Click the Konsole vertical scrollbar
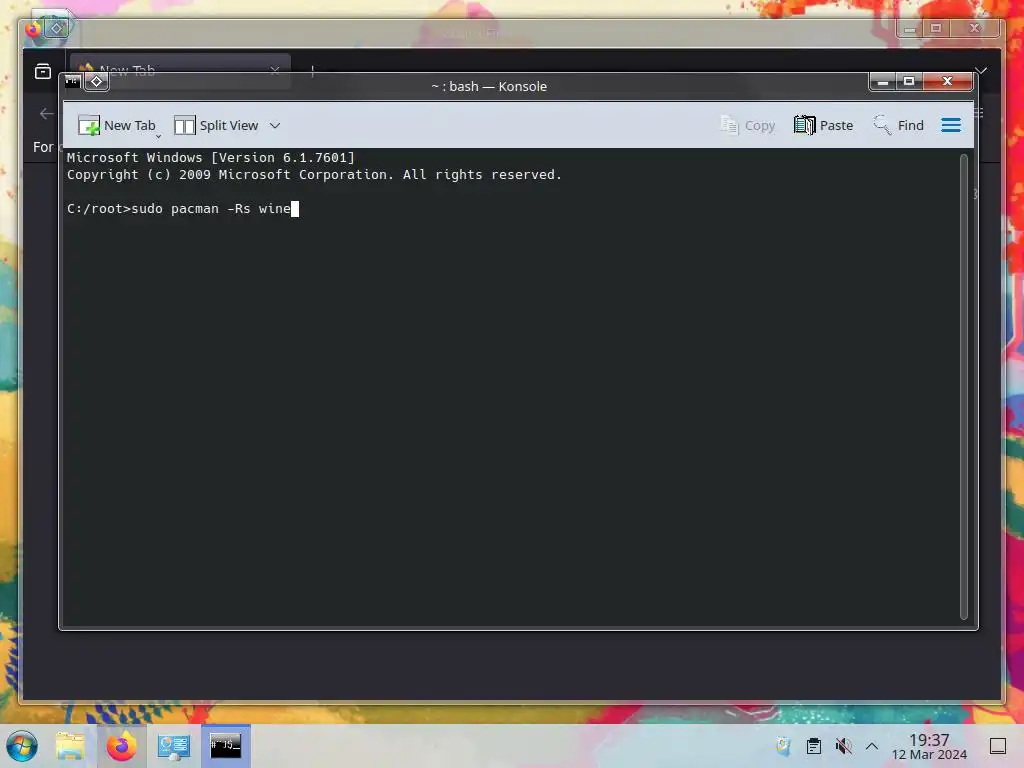1024x768 pixels. coord(963,387)
